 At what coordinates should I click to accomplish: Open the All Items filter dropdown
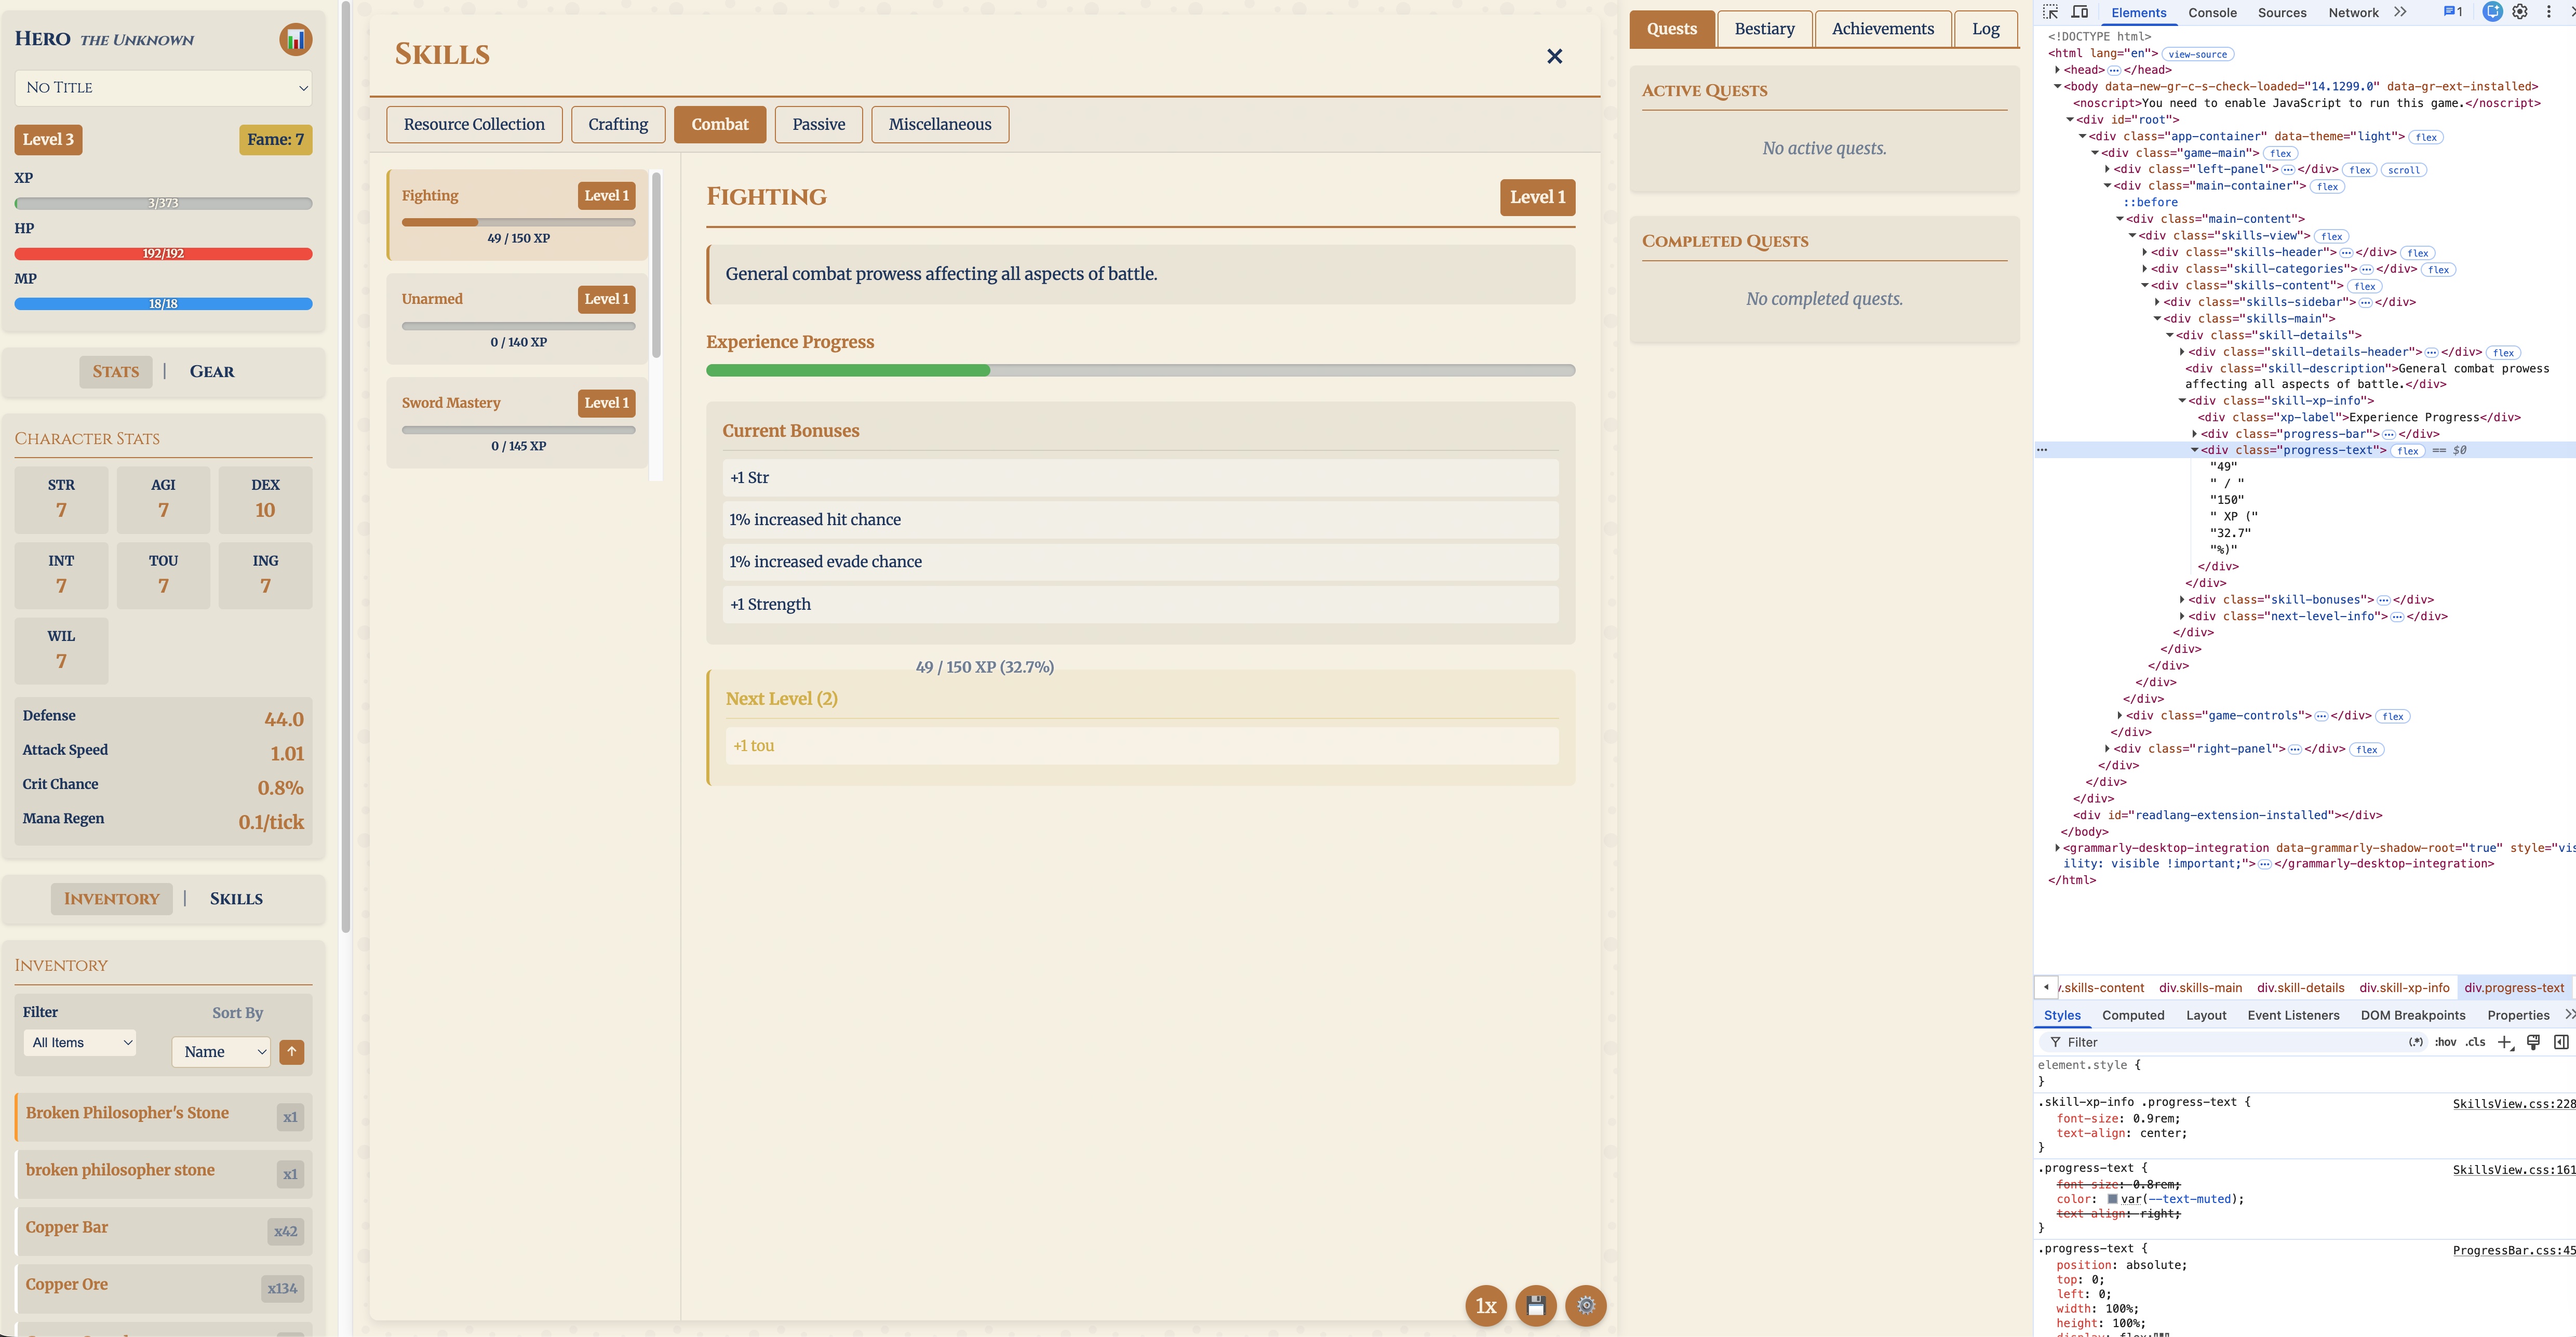point(80,1042)
